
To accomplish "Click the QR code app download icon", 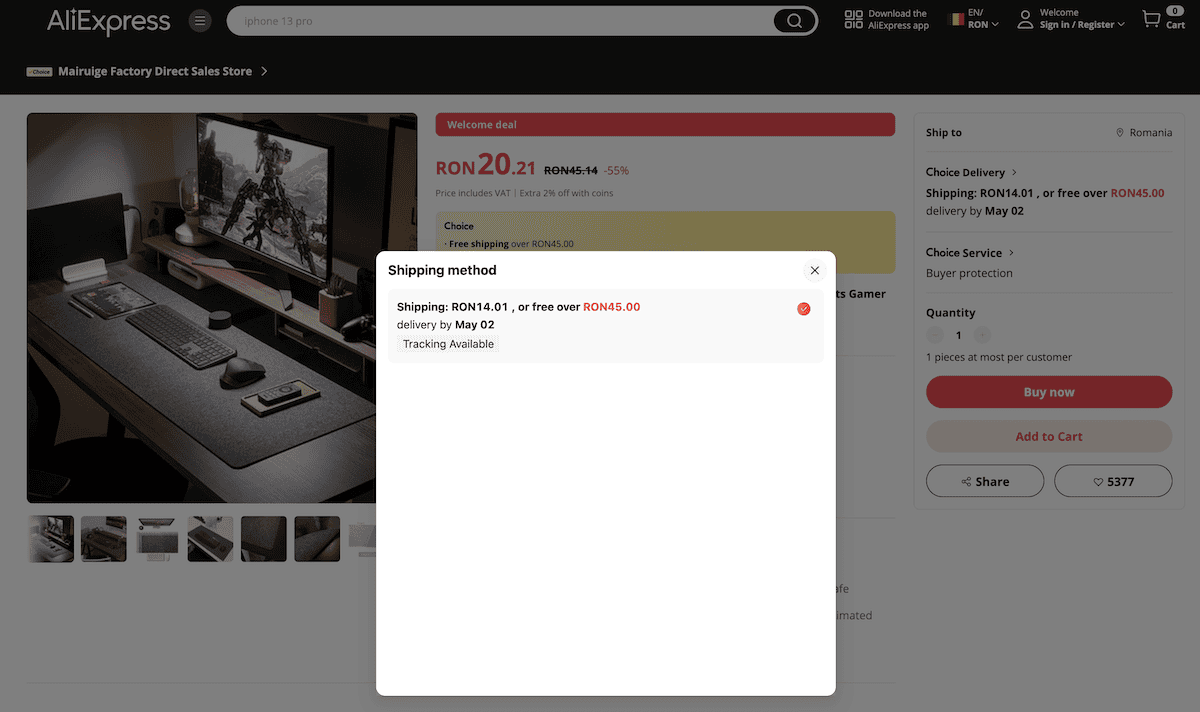I will click(x=853, y=20).
